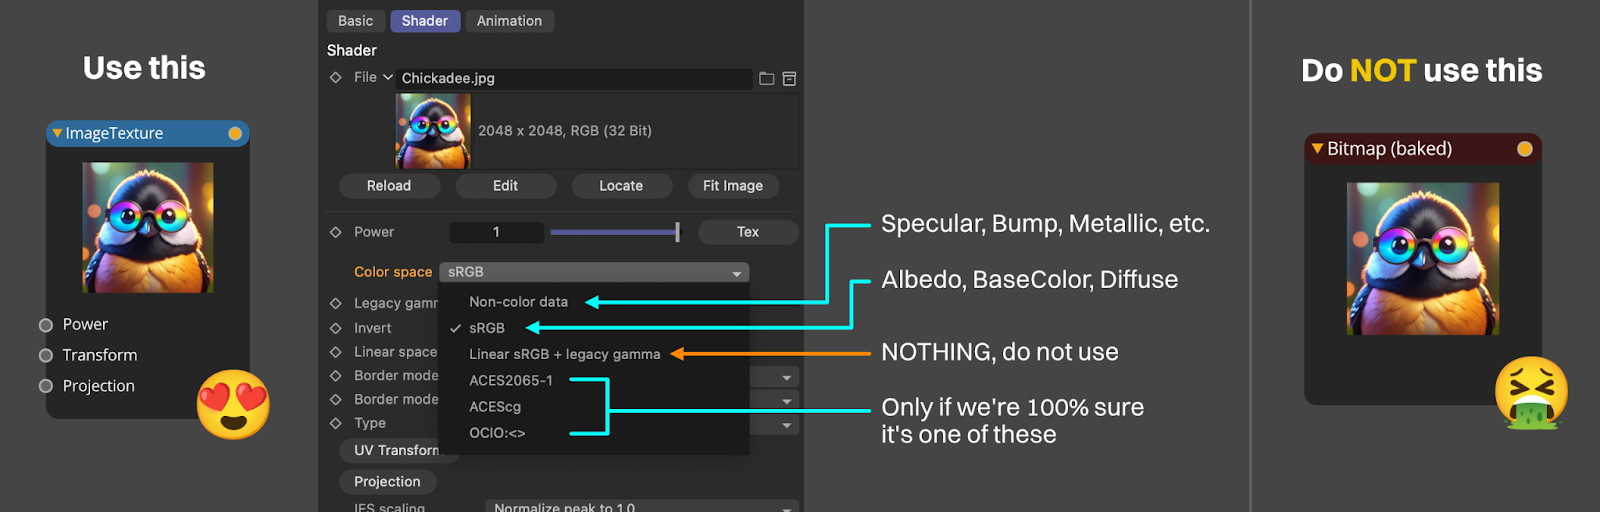Screen dimensions: 1600x512
Task: Adjust the Power slider
Action: [614, 232]
